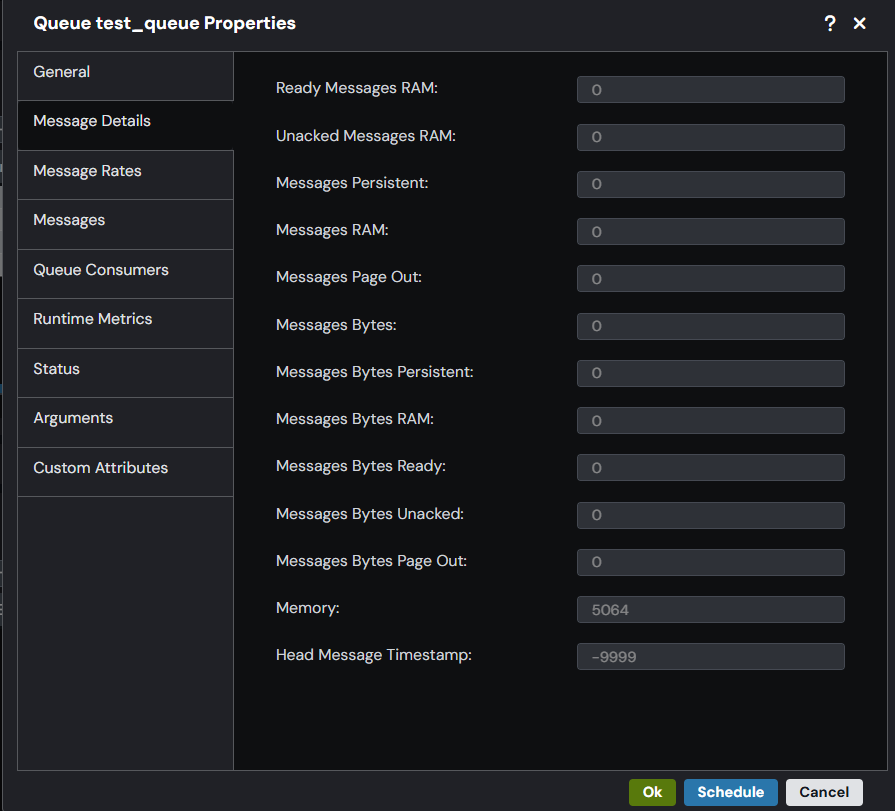Screen dimensions: 895x811
Task: Switch to the General tab
Action: tap(126, 76)
